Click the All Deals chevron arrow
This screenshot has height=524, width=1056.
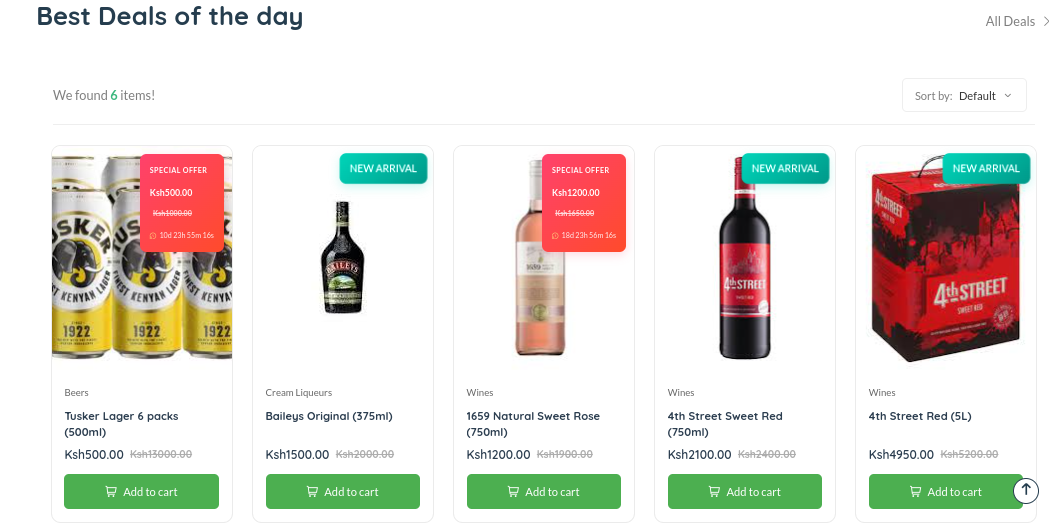(x=1047, y=22)
